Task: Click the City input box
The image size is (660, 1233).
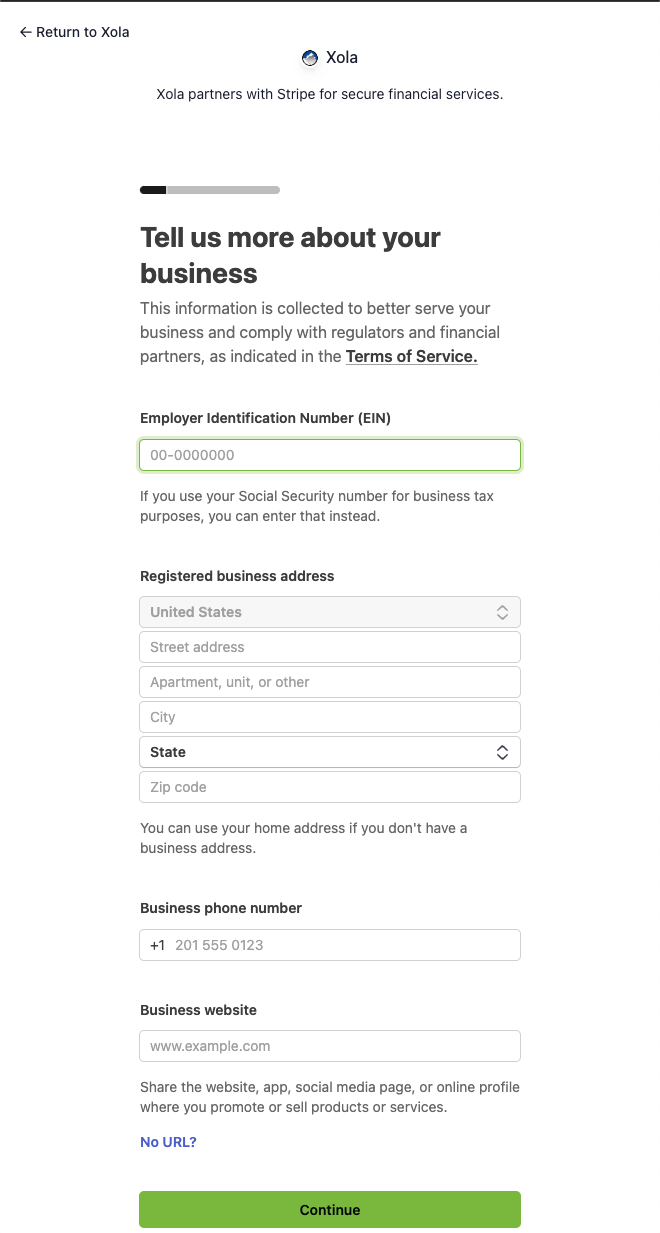Action: [x=330, y=717]
